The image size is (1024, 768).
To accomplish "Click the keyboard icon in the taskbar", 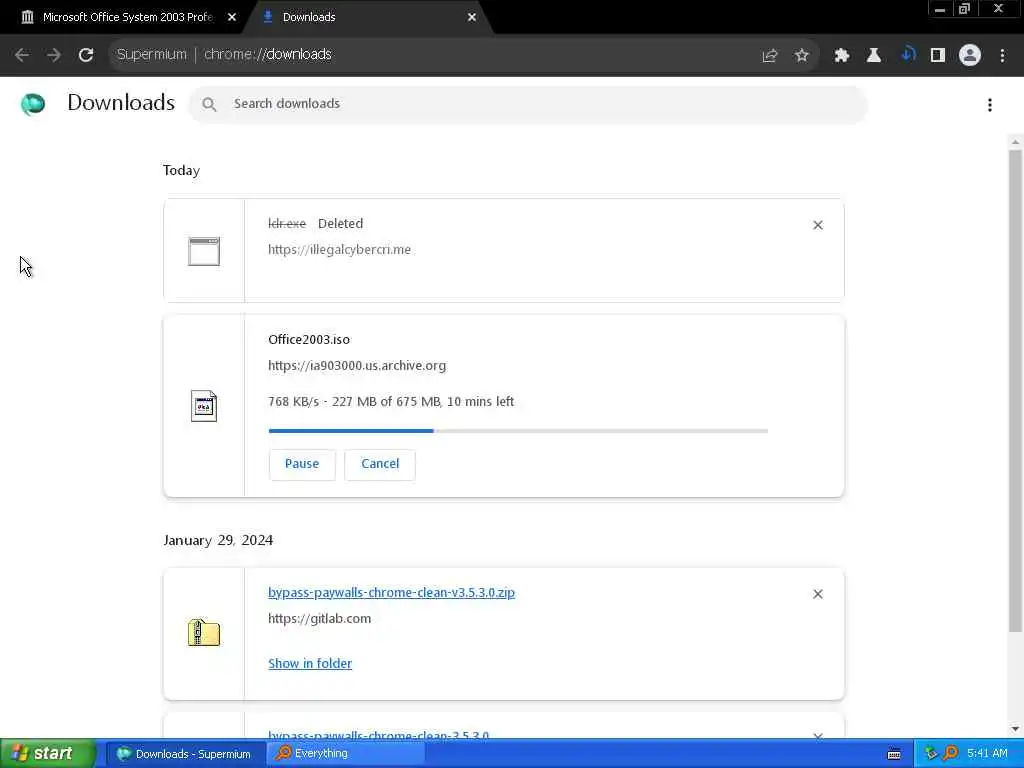I will [x=894, y=754].
